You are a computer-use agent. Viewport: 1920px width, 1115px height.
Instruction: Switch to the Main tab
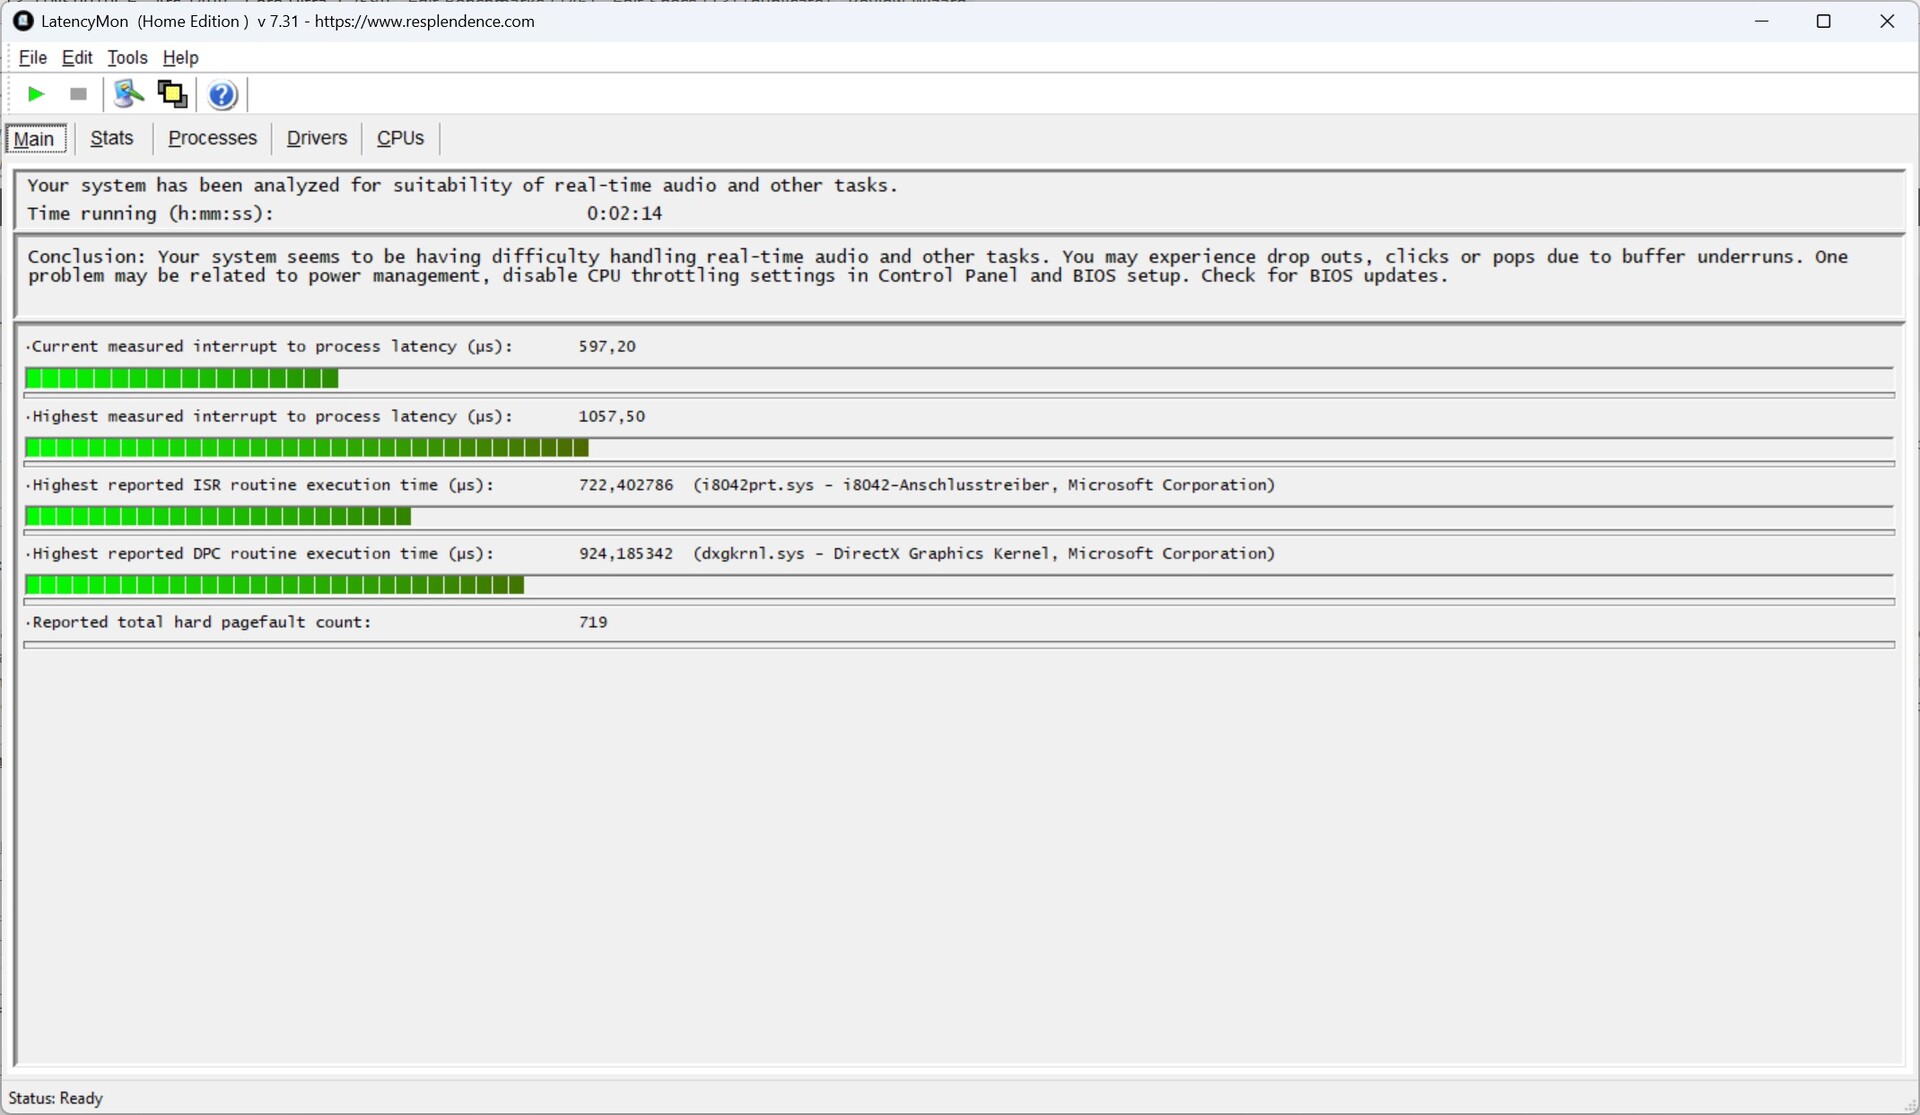click(x=35, y=139)
